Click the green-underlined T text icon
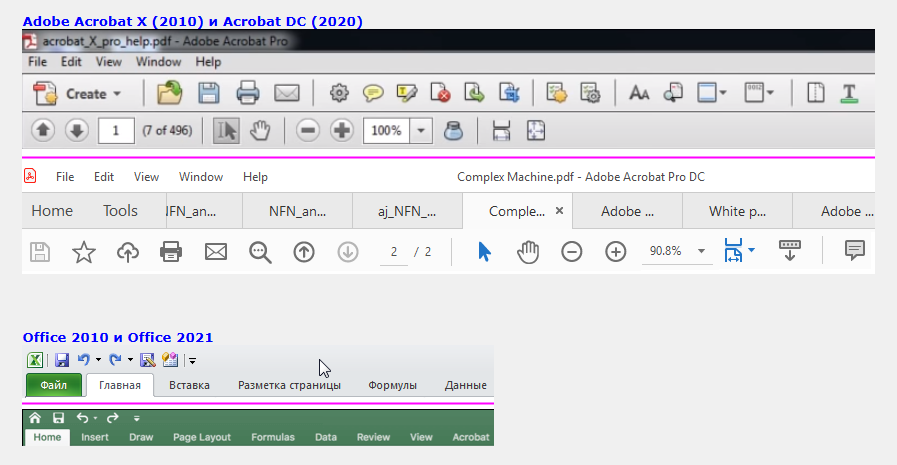The height and width of the screenshot is (465, 897). [850, 93]
